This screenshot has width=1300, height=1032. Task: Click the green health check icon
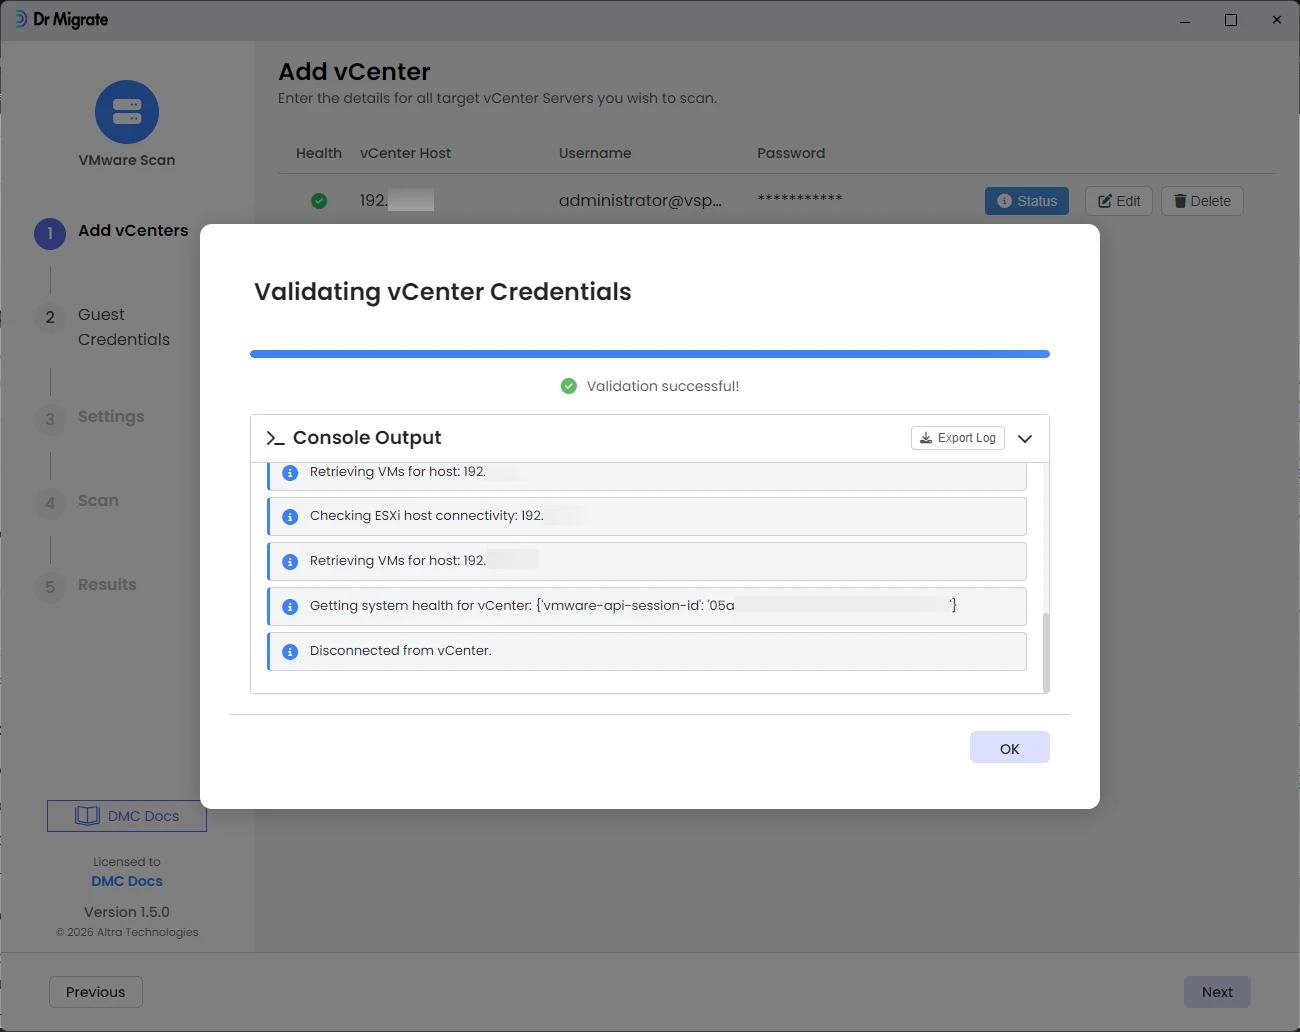319,201
